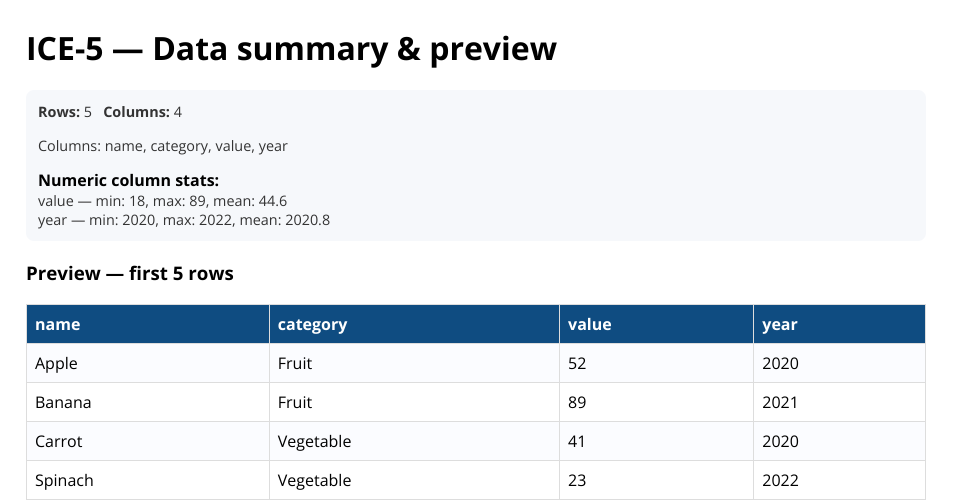Screen dimensions: 960x500
Task: Select the Banana name cell
Action: 63,402
